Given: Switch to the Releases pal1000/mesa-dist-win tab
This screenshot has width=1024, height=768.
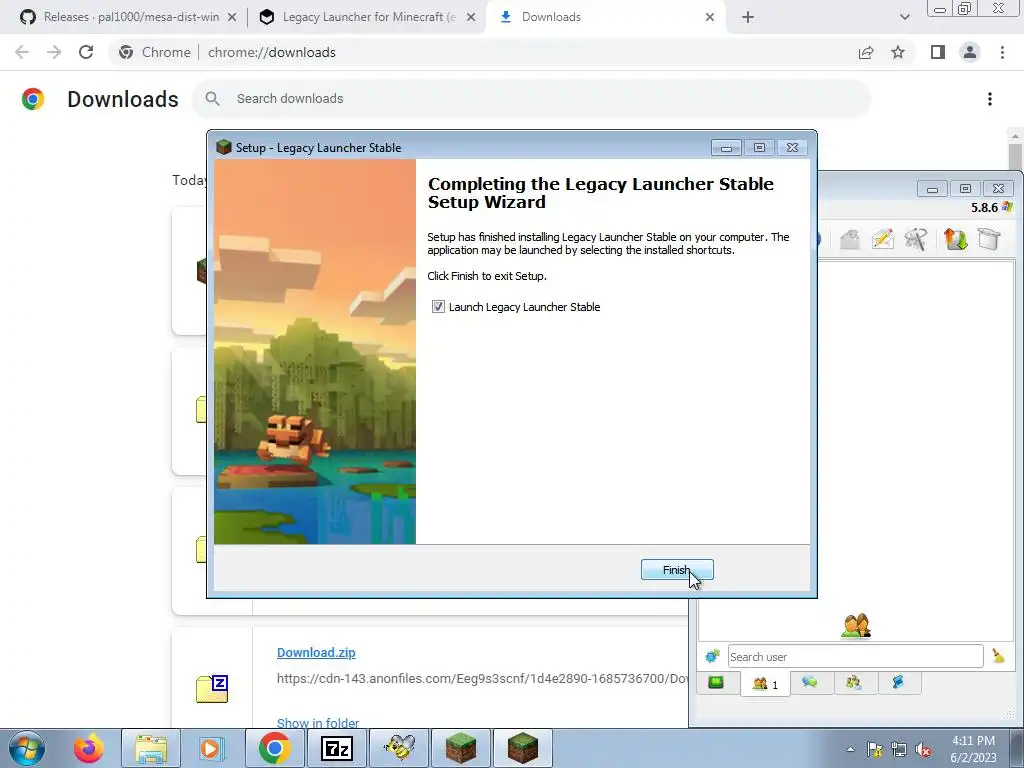Looking at the screenshot, I should (x=131, y=17).
